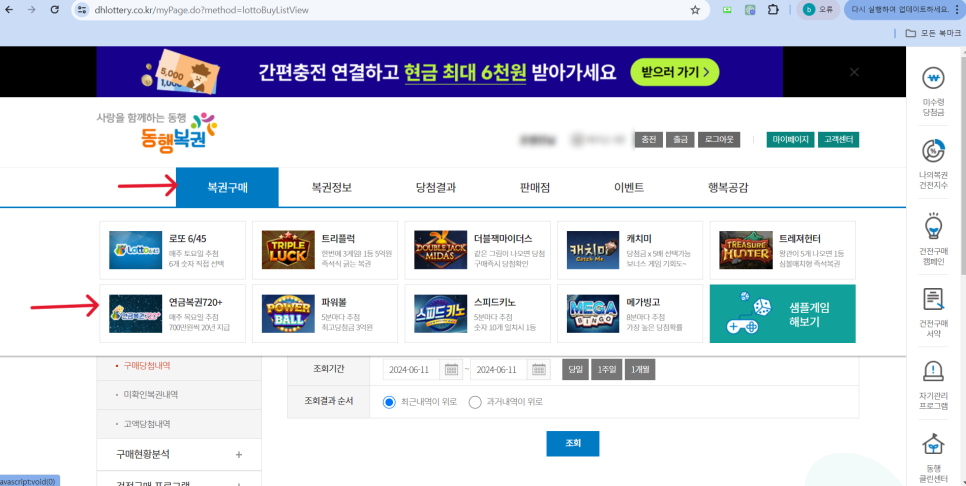
Task: Click the 로그아웃 button
Action: (719, 139)
